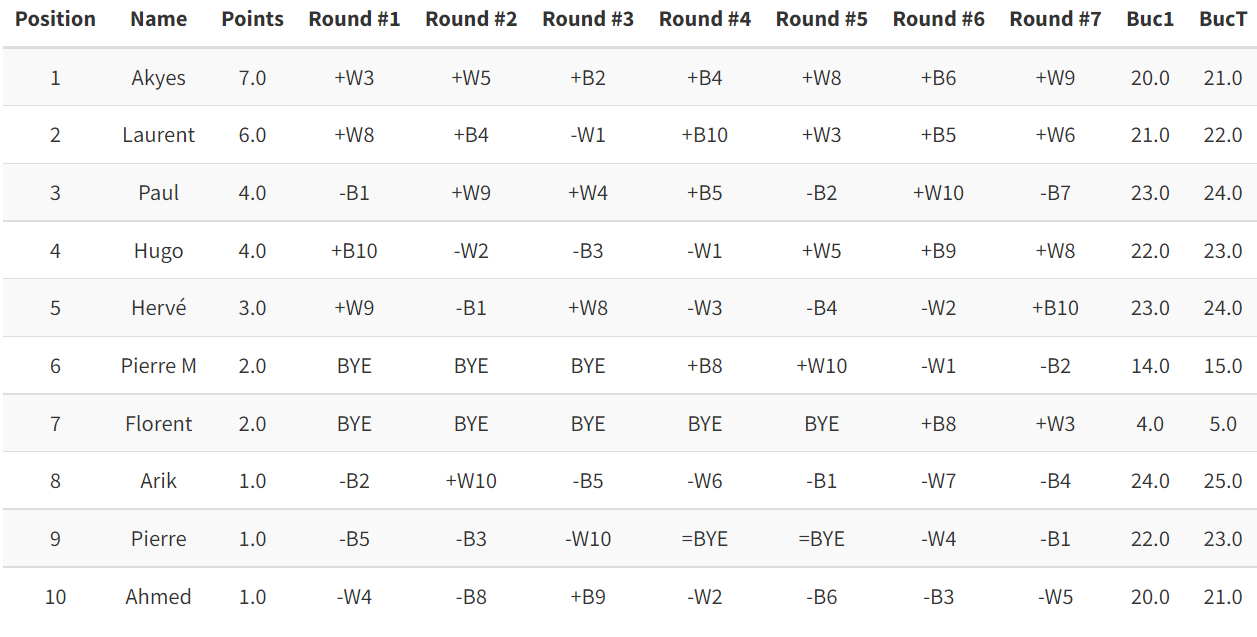Select player name Laurent
1257x637 pixels.
tap(158, 135)
